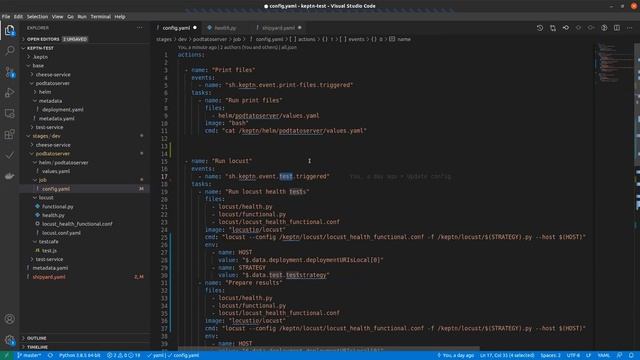Viewport: 640px width, 360px height.
Task: Click the split editor right icon
Action: 617,28
